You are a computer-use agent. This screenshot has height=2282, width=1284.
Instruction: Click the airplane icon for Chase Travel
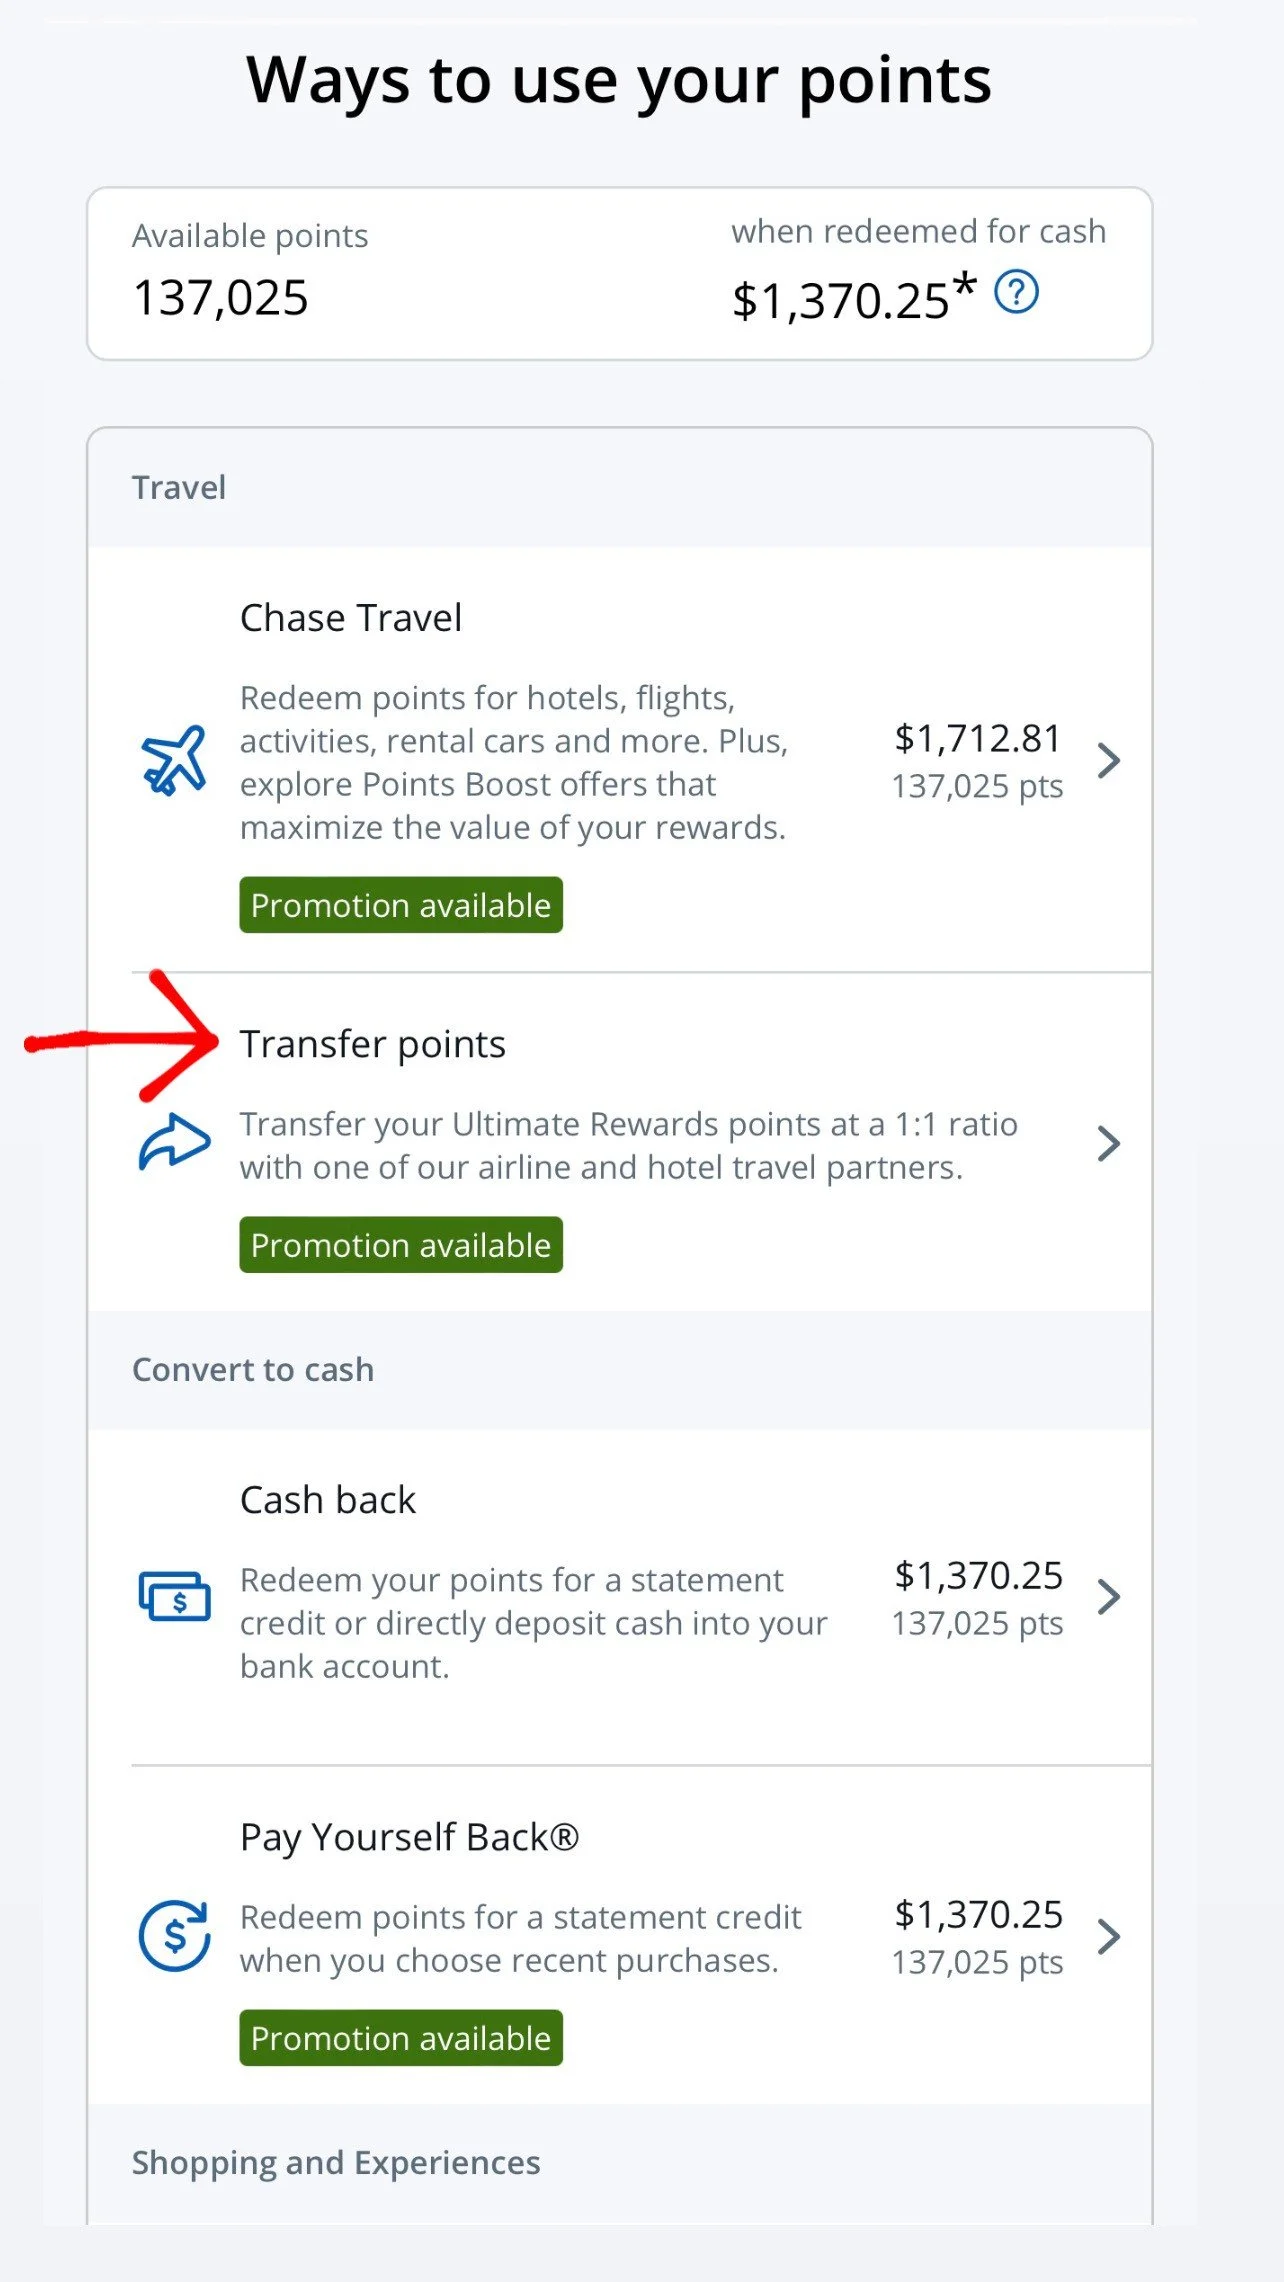(174, 761)
